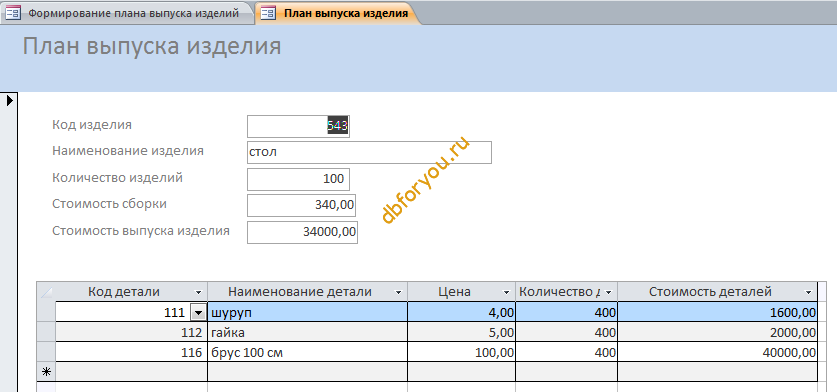Viewport: 837px width, 392px height.
Task: Click the Стоимость выпуска изделия label
Action: pos(141,231)
